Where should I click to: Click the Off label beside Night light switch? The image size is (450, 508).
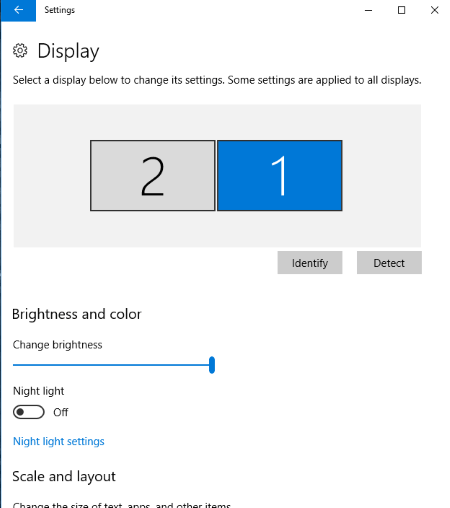(60, 412)
